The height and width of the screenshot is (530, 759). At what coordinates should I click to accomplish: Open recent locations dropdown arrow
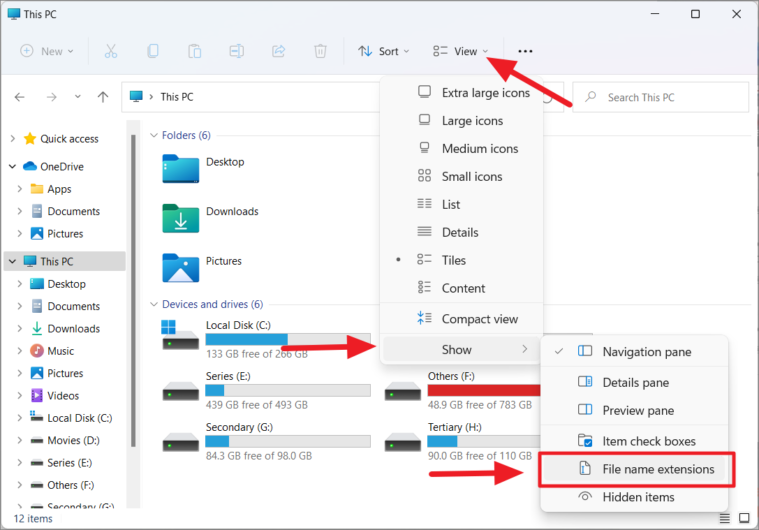[x=77, y=97]
